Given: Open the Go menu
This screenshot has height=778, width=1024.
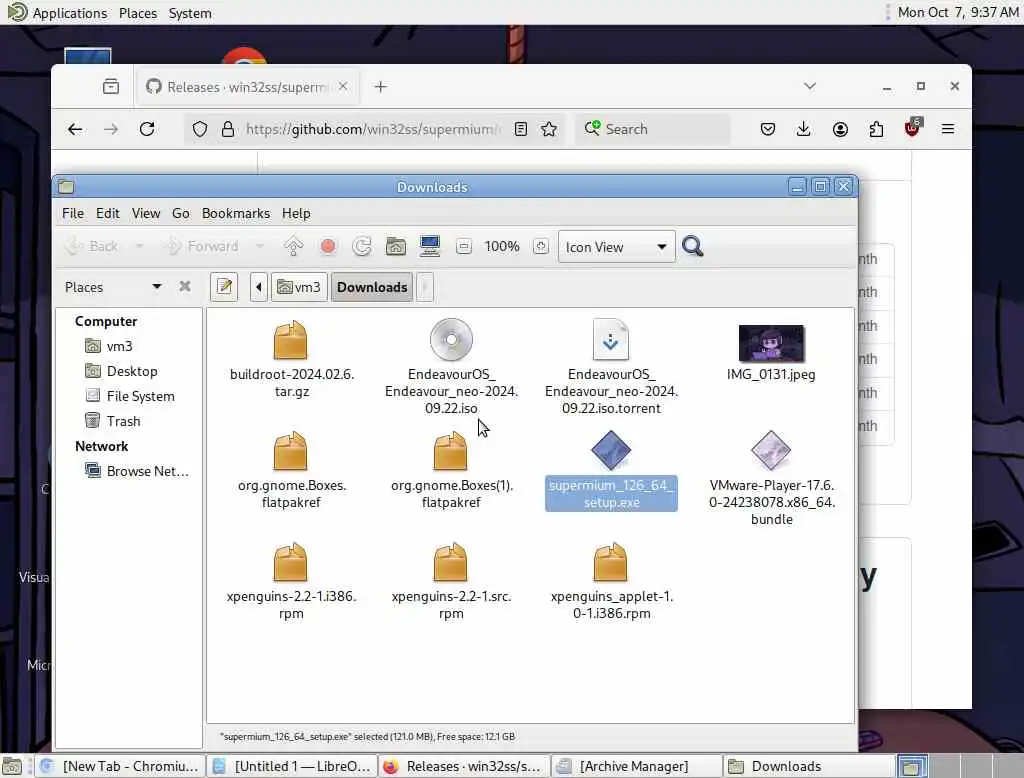Looking at the screenshot, I should [180, 213].
